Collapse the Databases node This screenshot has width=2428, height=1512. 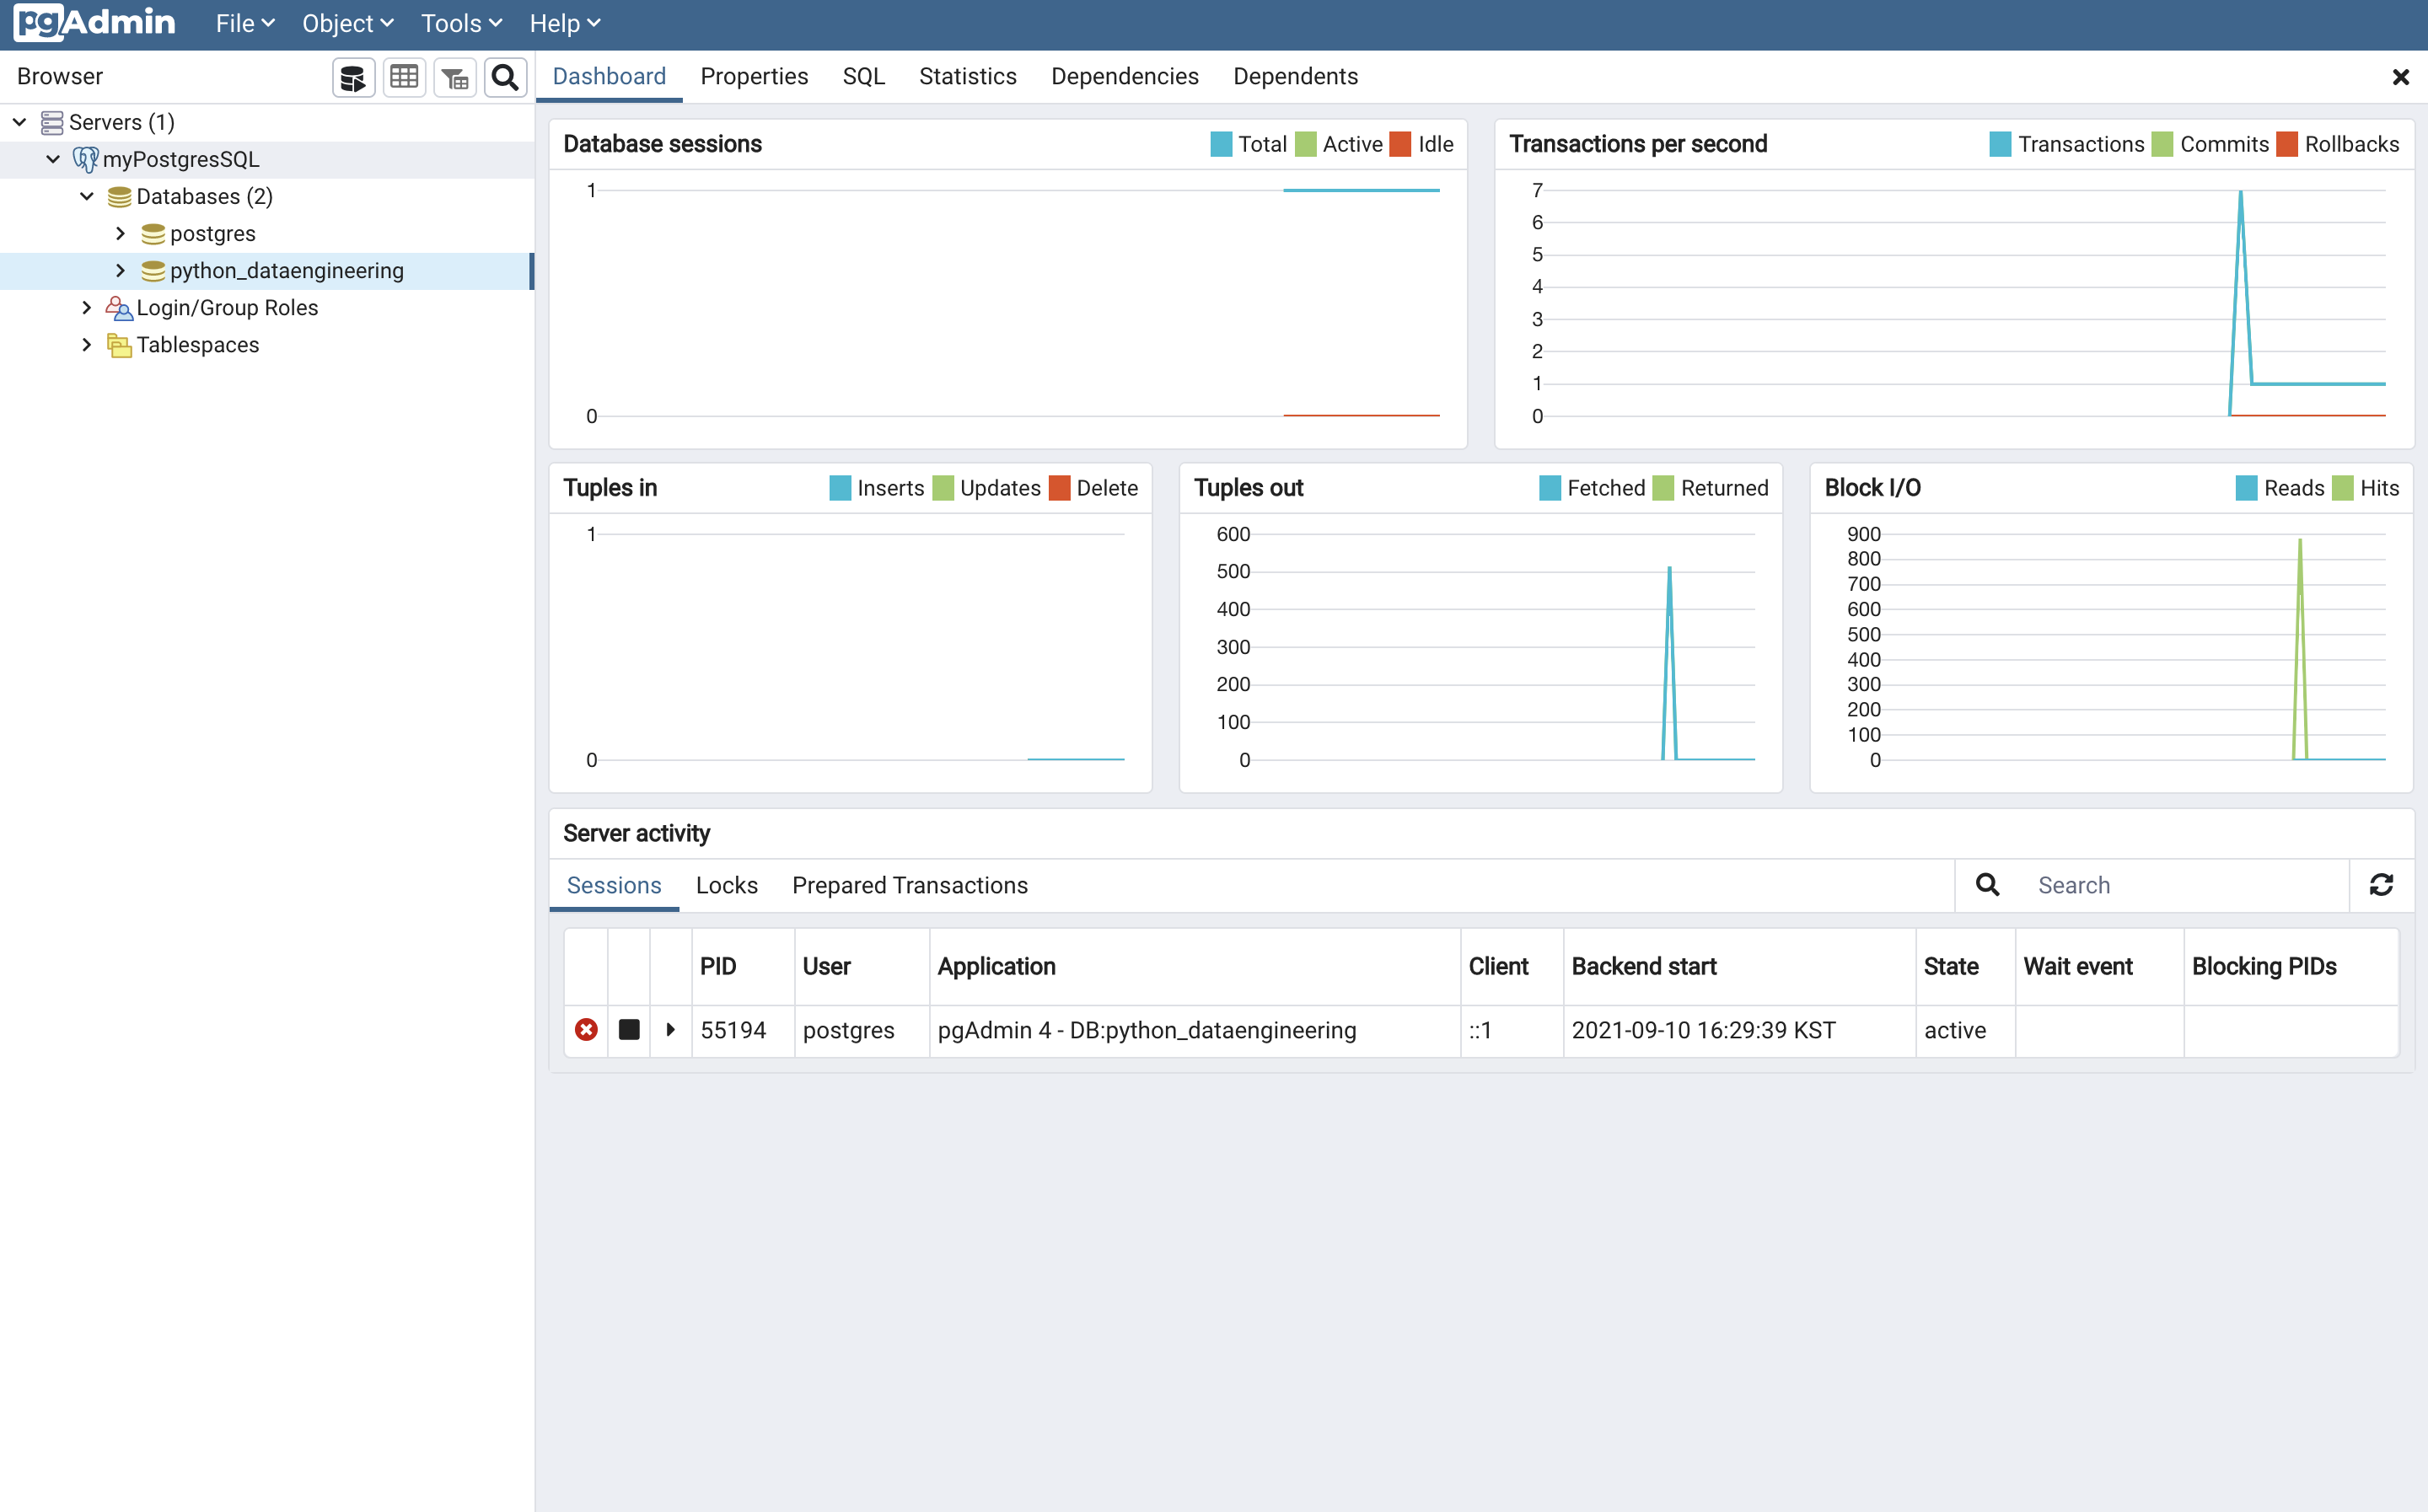click(87, 196)
